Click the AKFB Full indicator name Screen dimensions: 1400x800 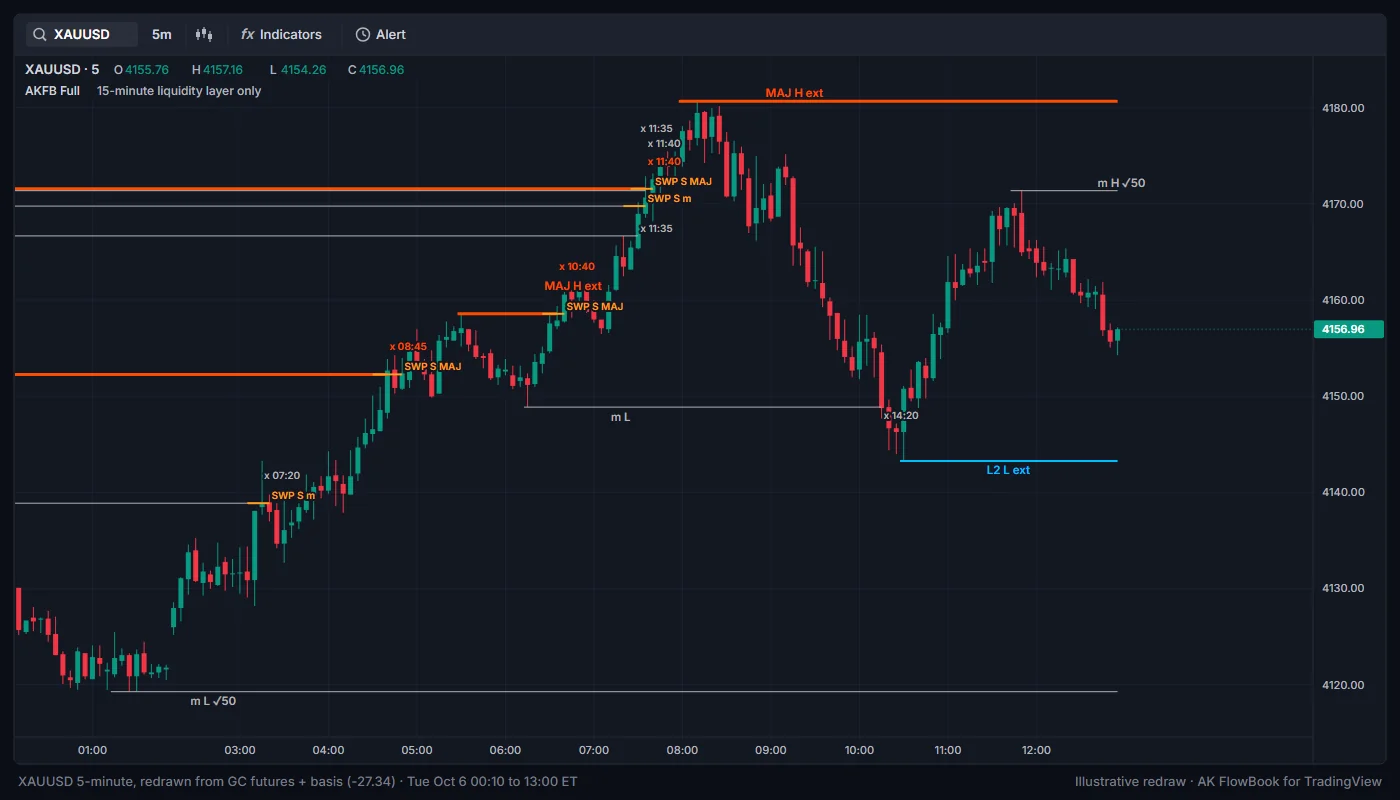pos(52,90)
